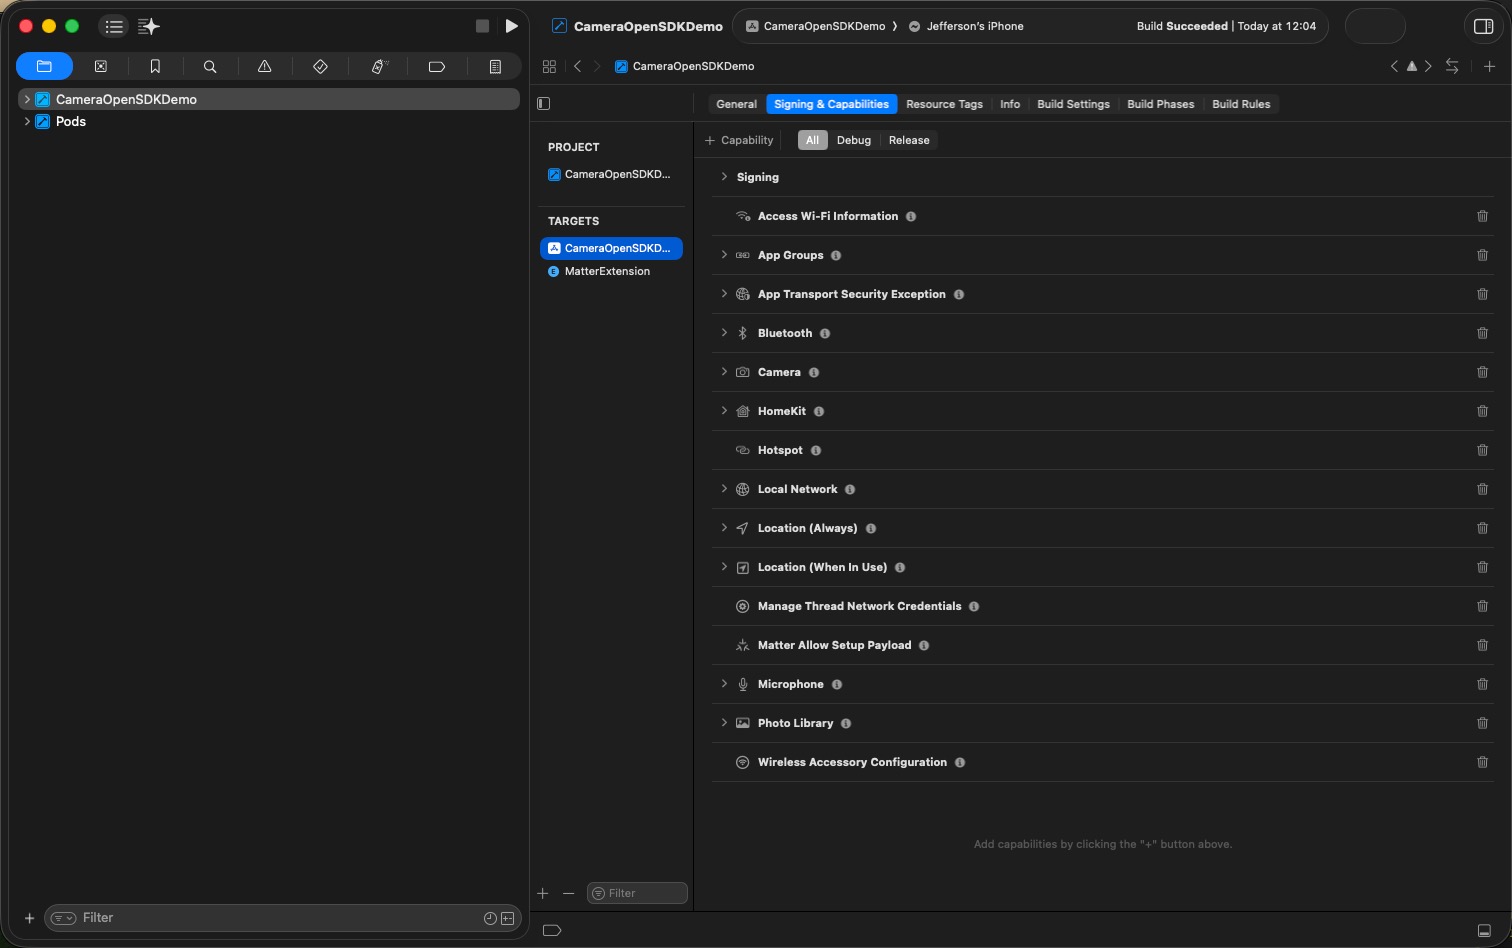
Task: Expand the Pods project in navigator
Action: coord(27,121)
